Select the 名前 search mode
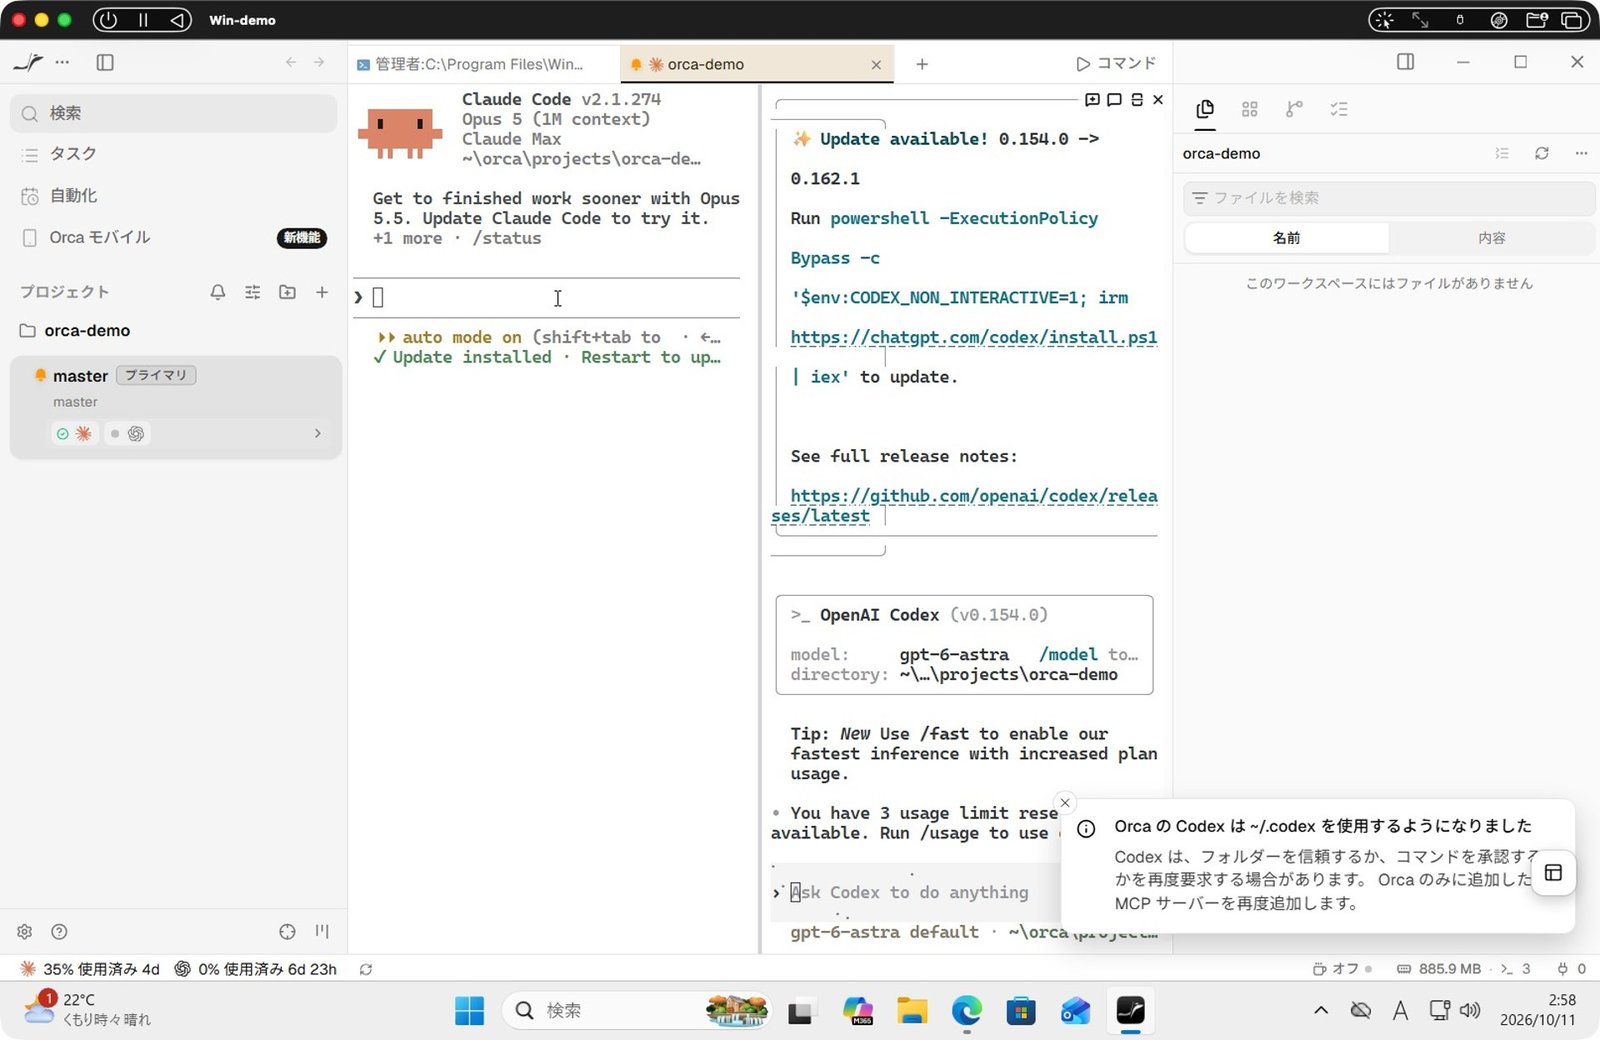This screenshot has width=1600, height=1040. pyautogui.click(x=1287, y=238)
